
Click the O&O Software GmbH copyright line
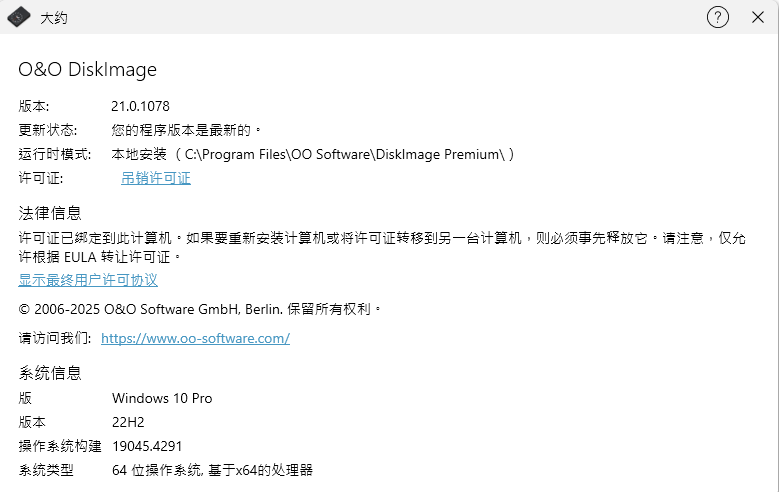pyautogui.click(x=200, y=308)
